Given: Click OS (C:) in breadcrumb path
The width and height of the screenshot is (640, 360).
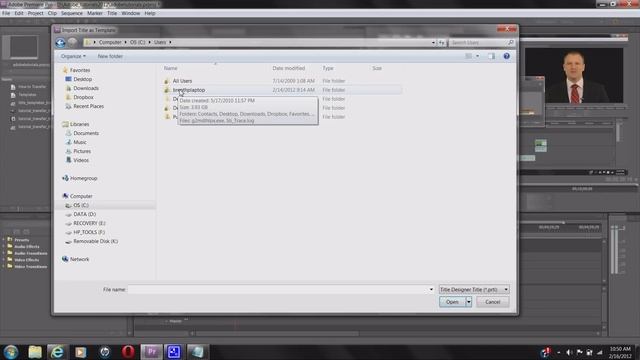Looking at the screenshot, I should click(138, 42).
